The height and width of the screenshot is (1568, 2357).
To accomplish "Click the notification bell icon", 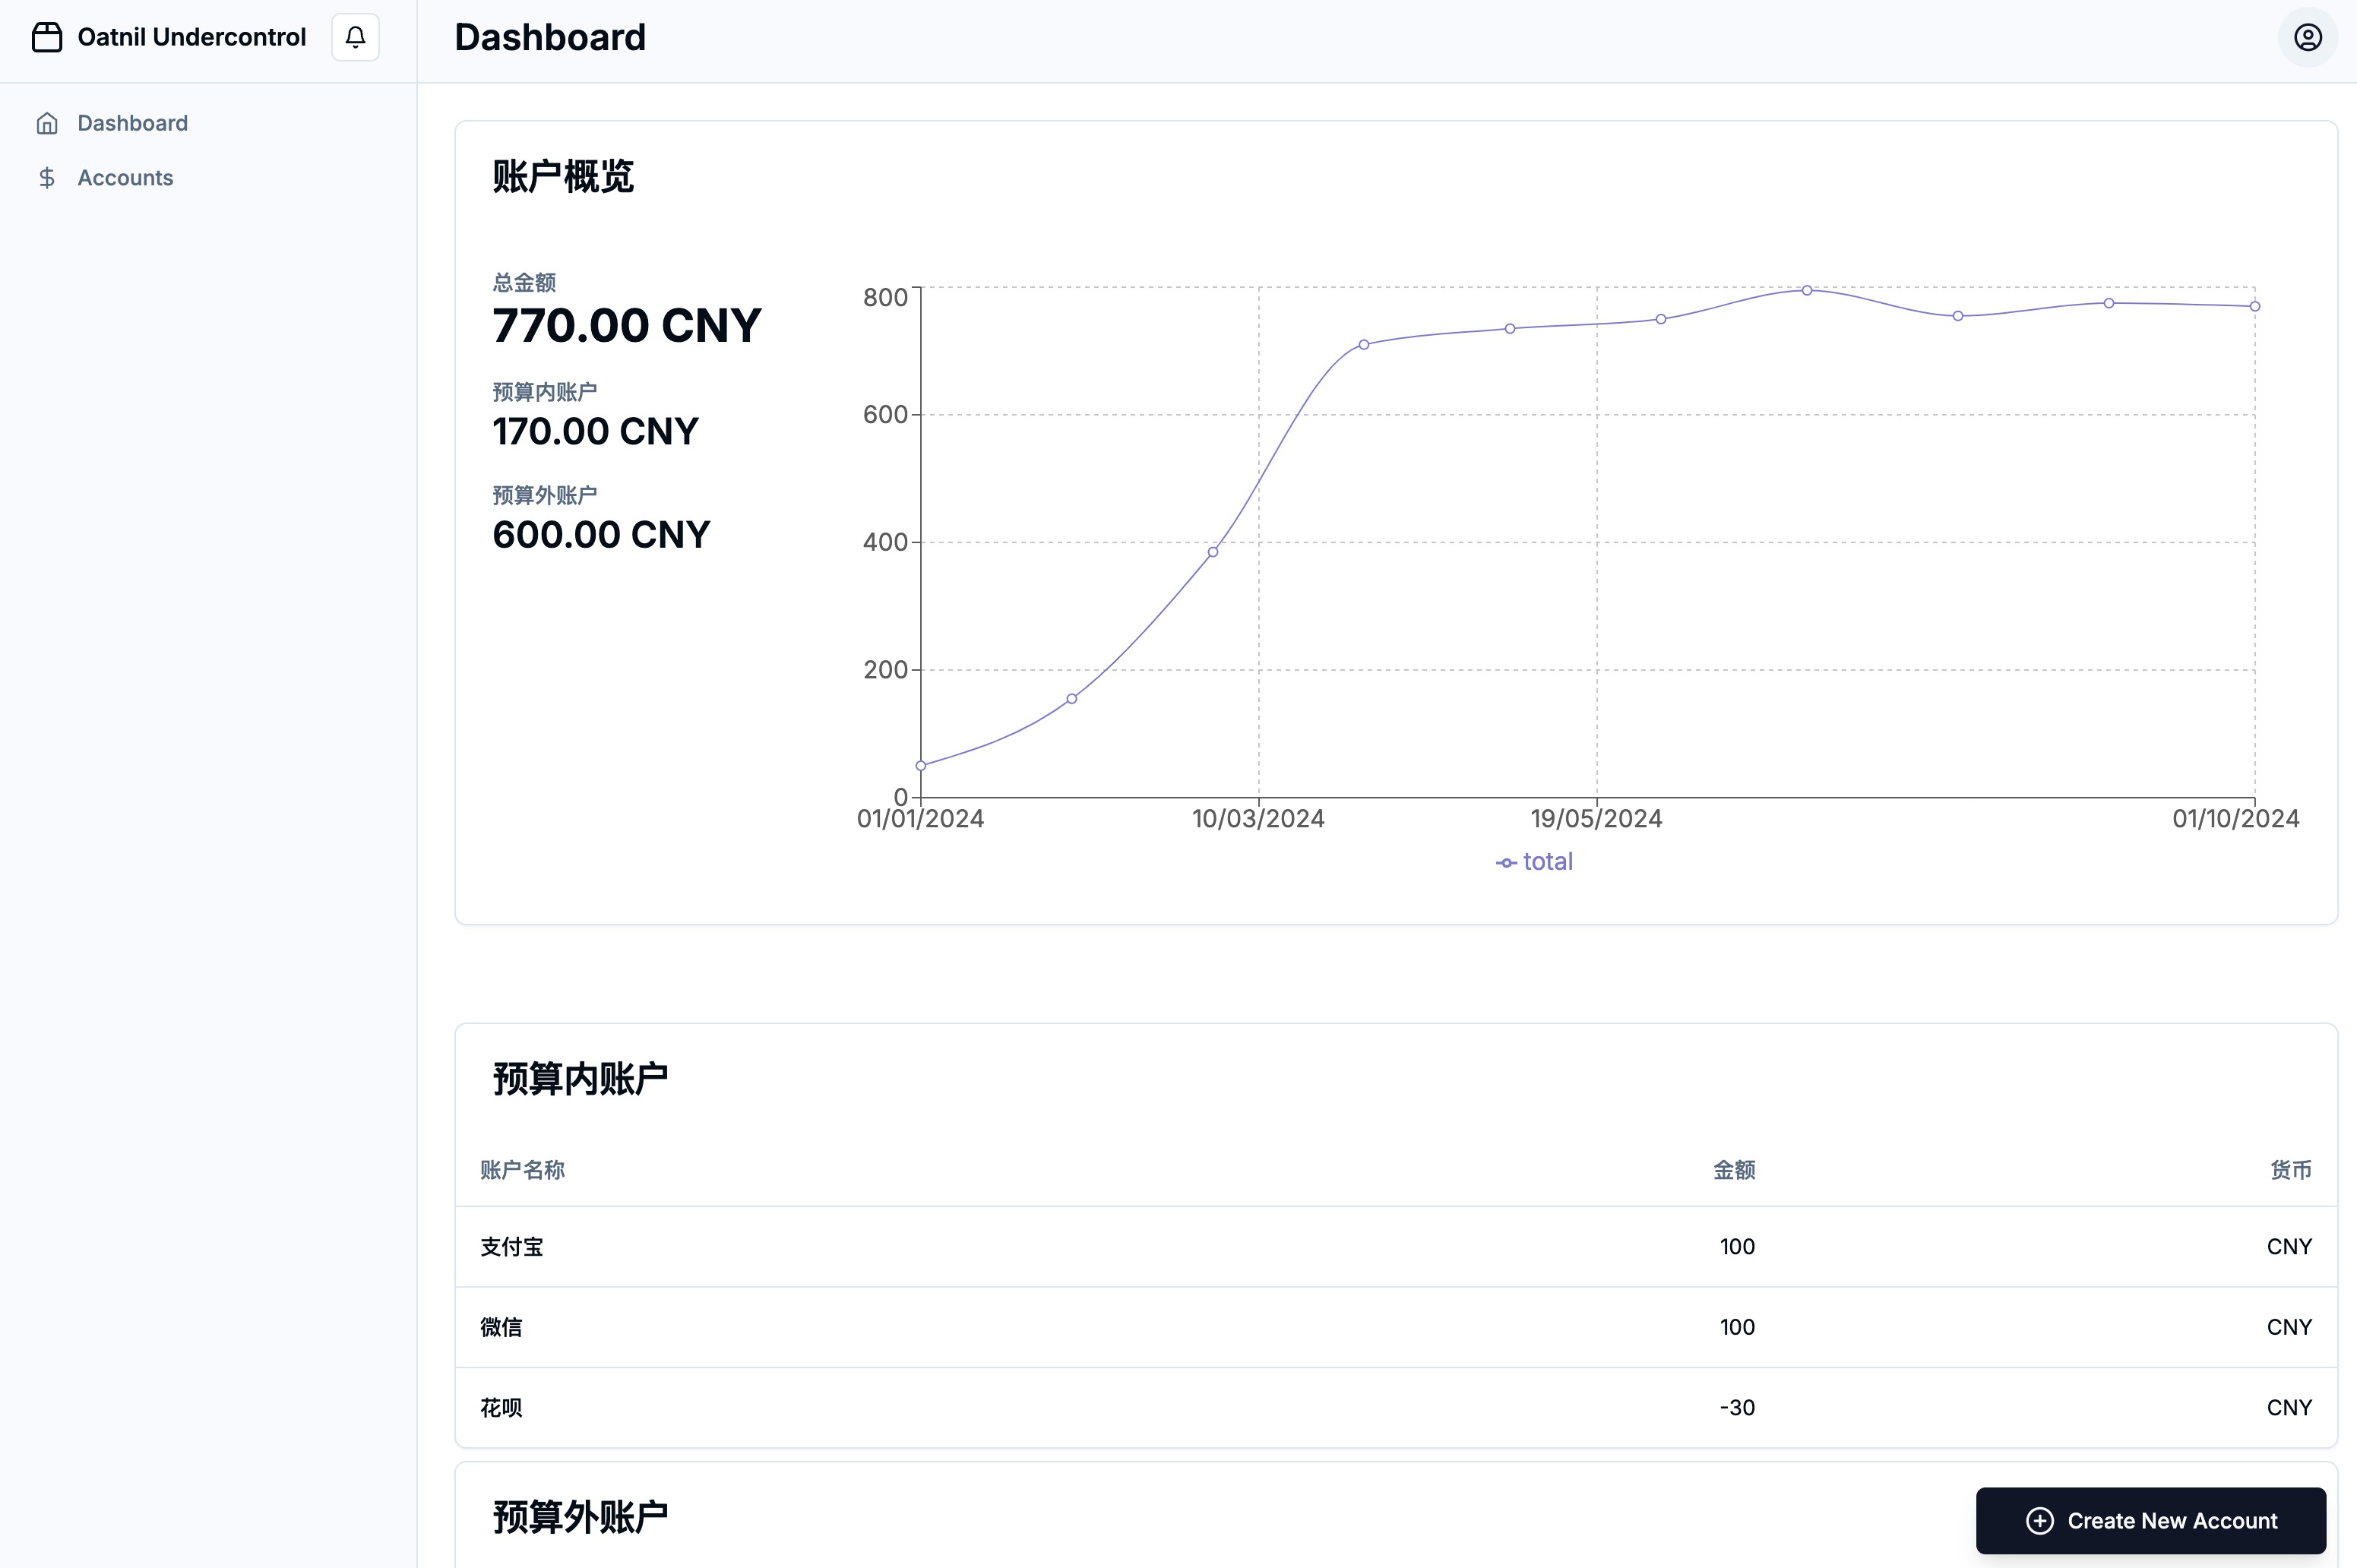I will (355, 37).
